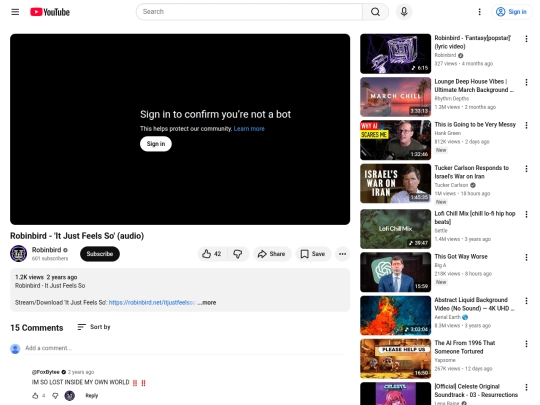Open Sort by comments dropdown
Viewport: 540px width, 405px height.
click(94, 327)
